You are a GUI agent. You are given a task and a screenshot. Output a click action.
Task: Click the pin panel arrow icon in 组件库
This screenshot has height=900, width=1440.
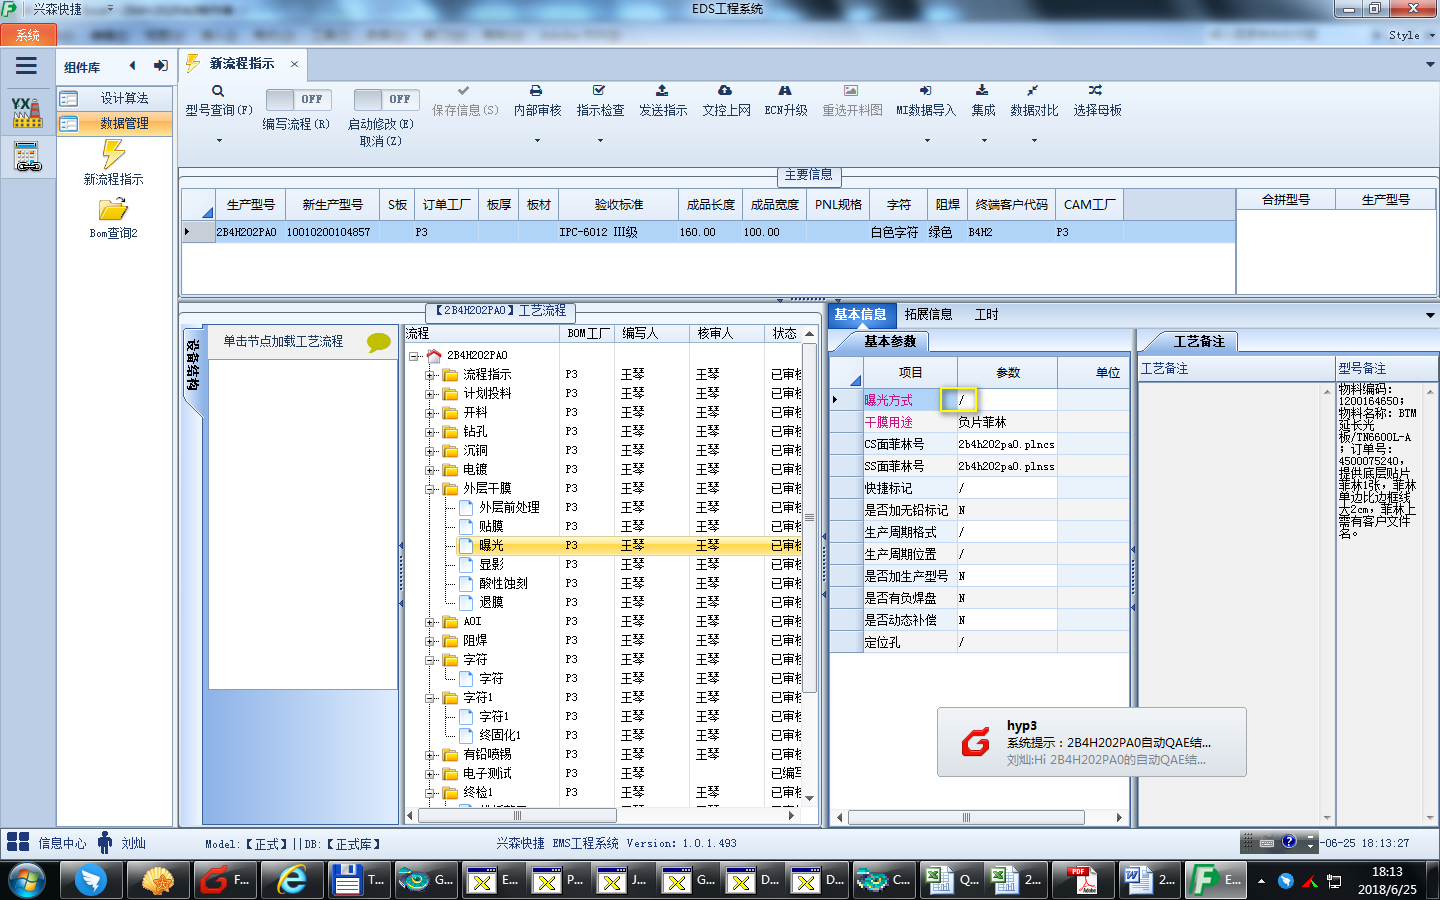(x=161, y=66)
